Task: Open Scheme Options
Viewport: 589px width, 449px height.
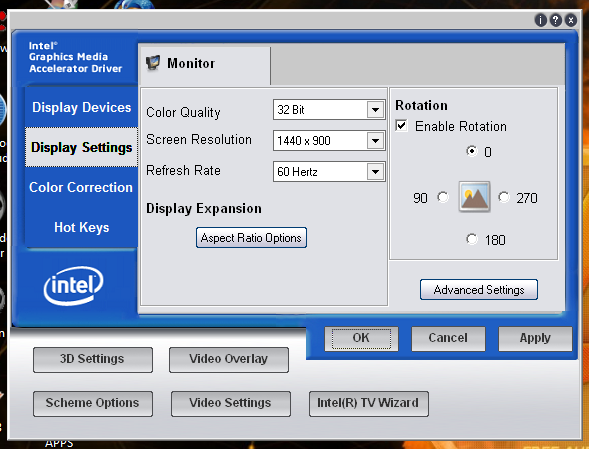Action: 93,404
